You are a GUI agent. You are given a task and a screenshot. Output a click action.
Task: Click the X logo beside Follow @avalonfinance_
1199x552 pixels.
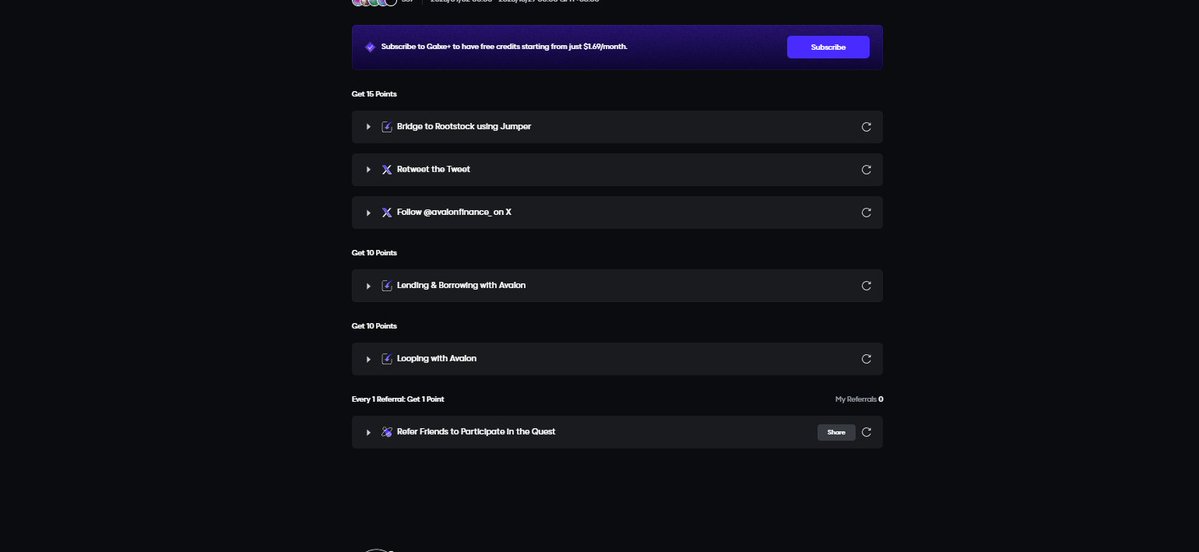[x=387, y=213]
